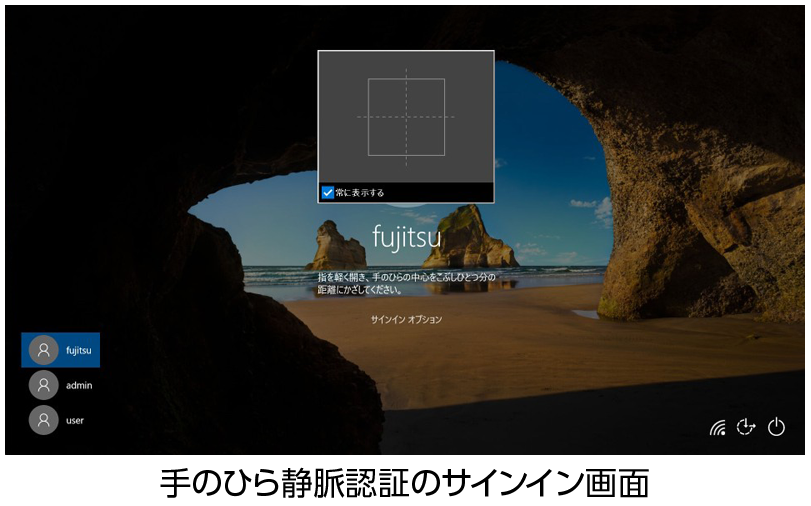The width and height of the screenshot is (811, 506).
Task: Click the admin account avatar icon
Action: (43, 385)
